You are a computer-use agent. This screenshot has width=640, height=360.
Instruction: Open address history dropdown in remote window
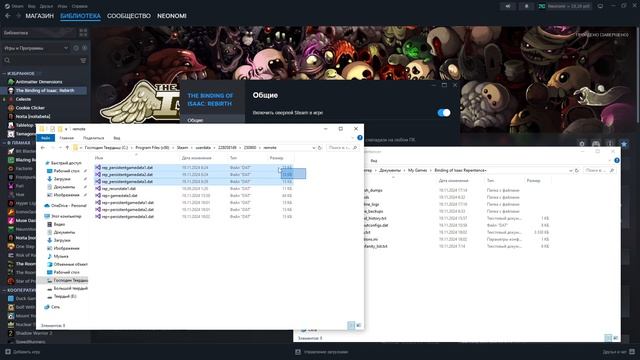pyautogui.click(x=313, y=148)
